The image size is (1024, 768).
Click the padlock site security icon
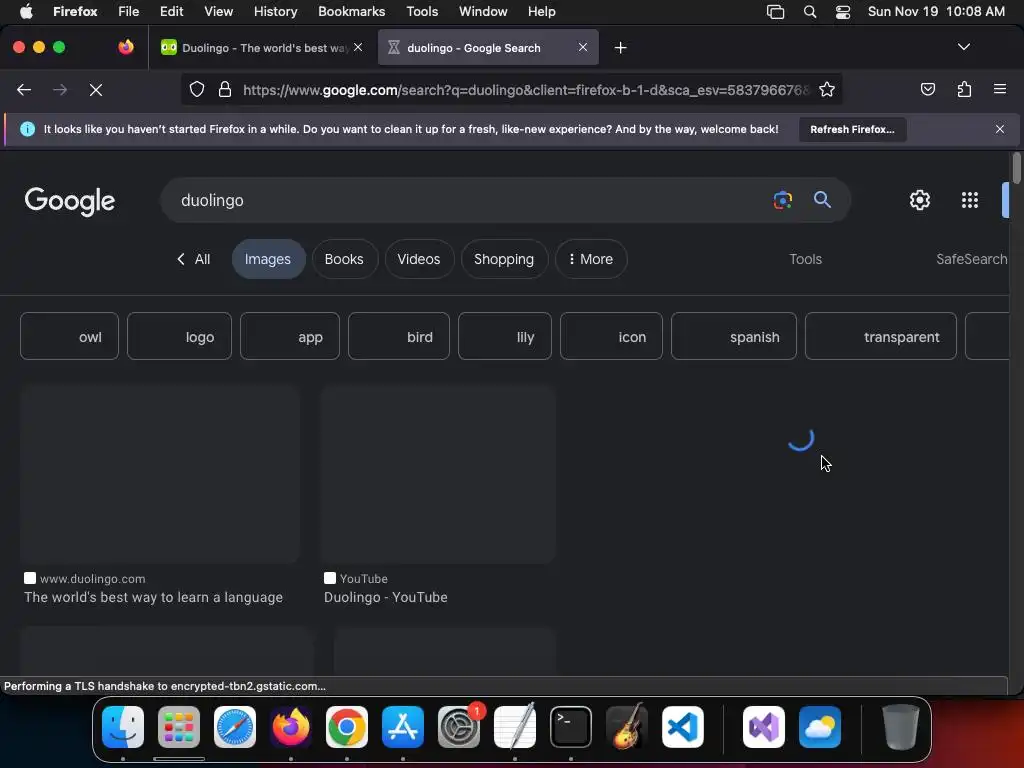(225, 89)
